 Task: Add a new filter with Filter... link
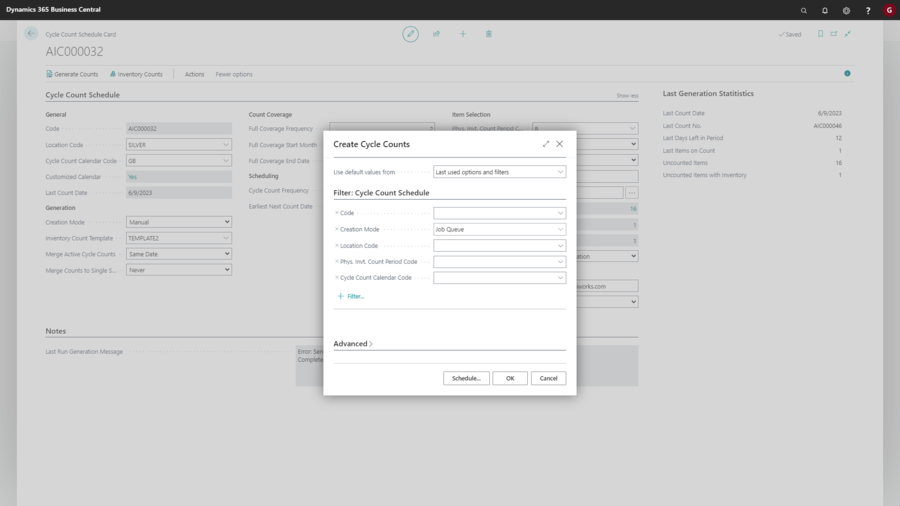click(x=351, y=296)
